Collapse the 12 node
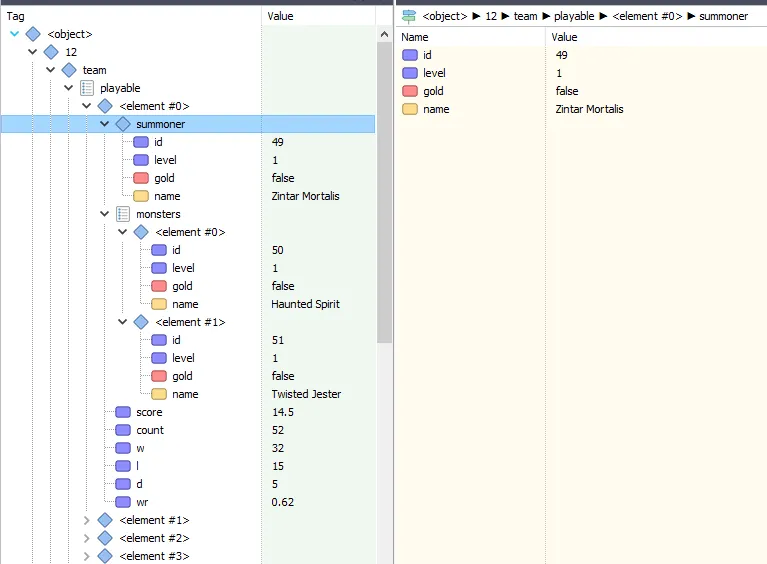 tap(33, 52)
